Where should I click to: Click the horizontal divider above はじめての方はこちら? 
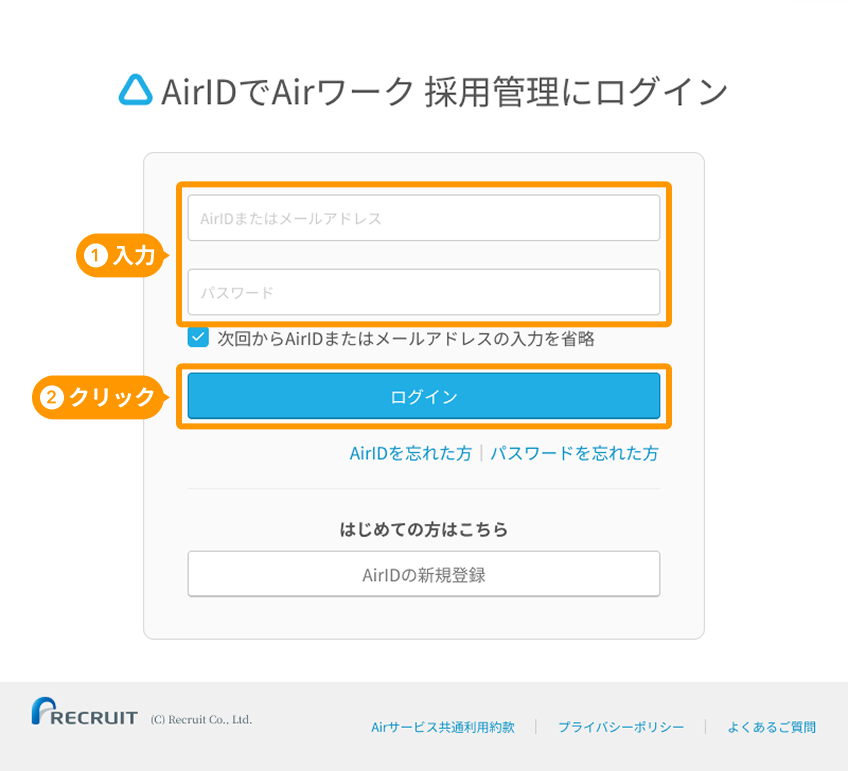coord(423,489)
